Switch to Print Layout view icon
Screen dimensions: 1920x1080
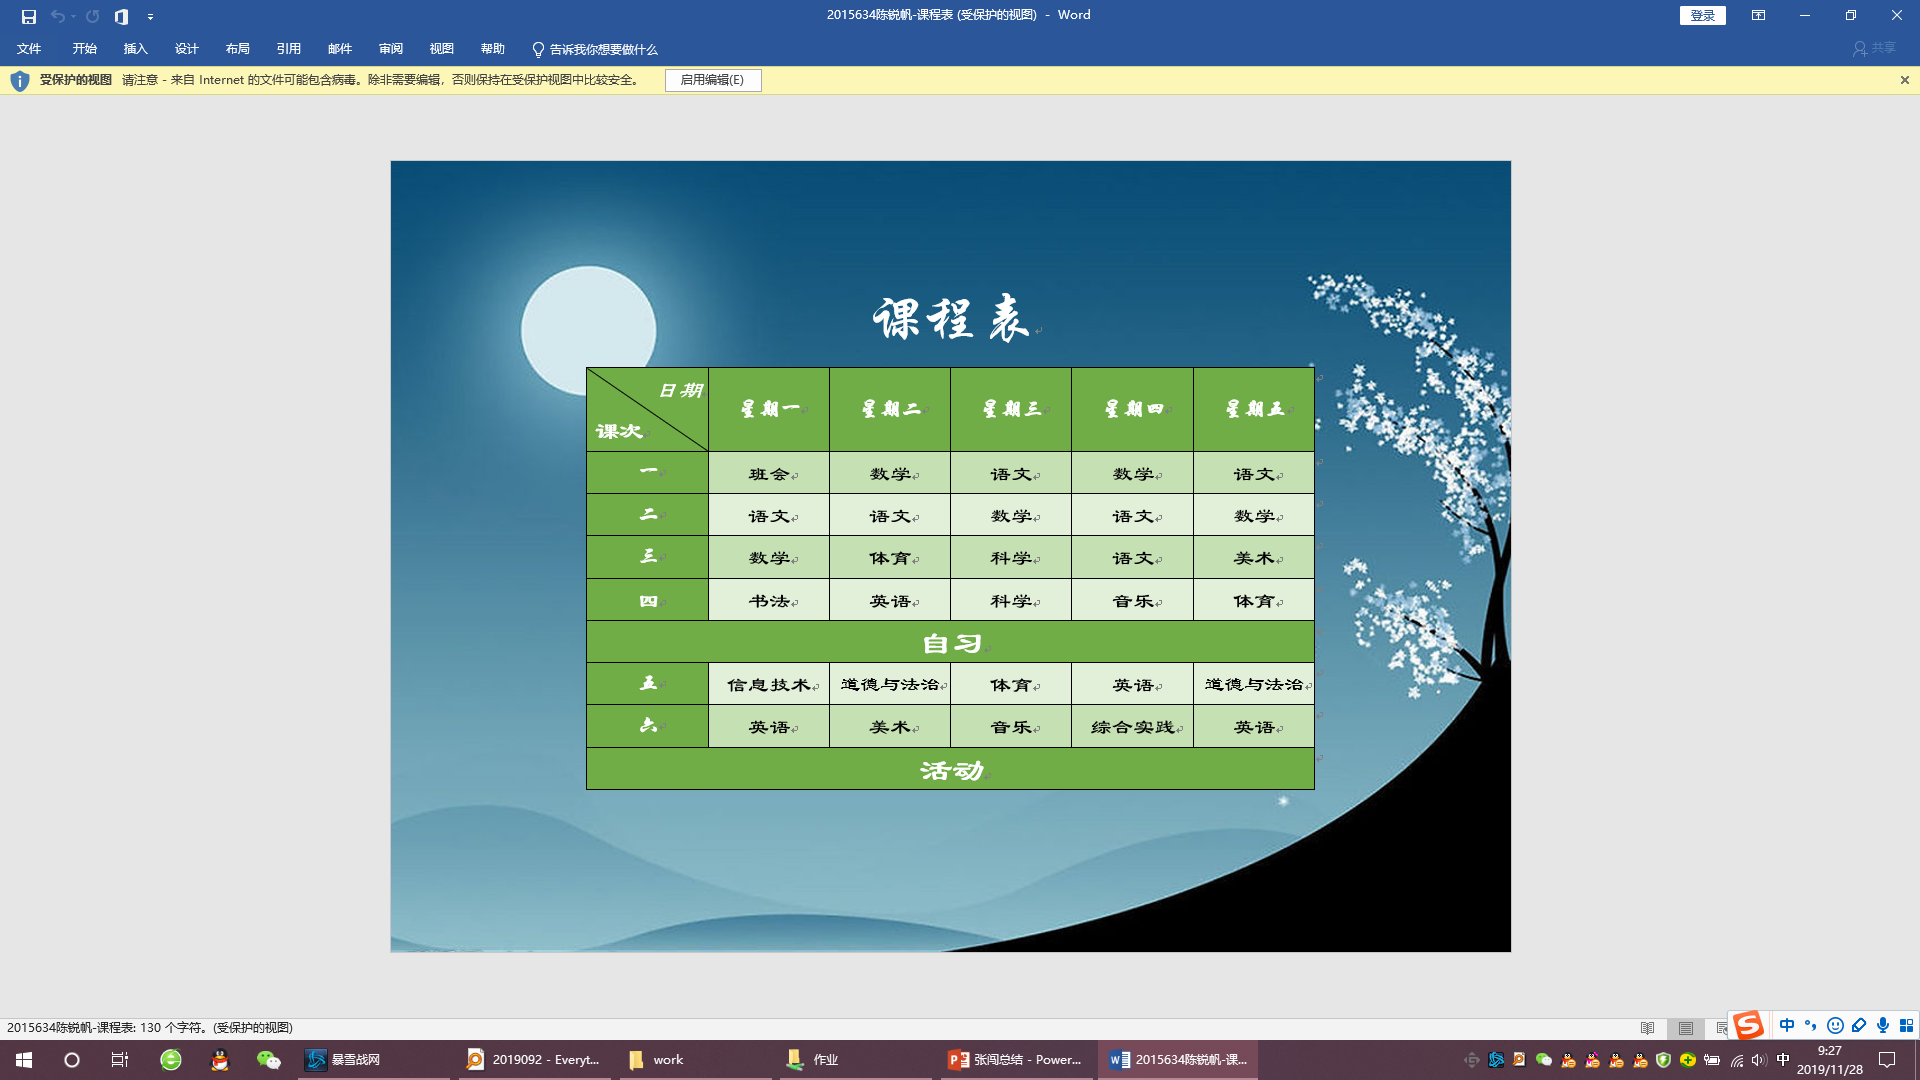(x=1686, y=1028)
